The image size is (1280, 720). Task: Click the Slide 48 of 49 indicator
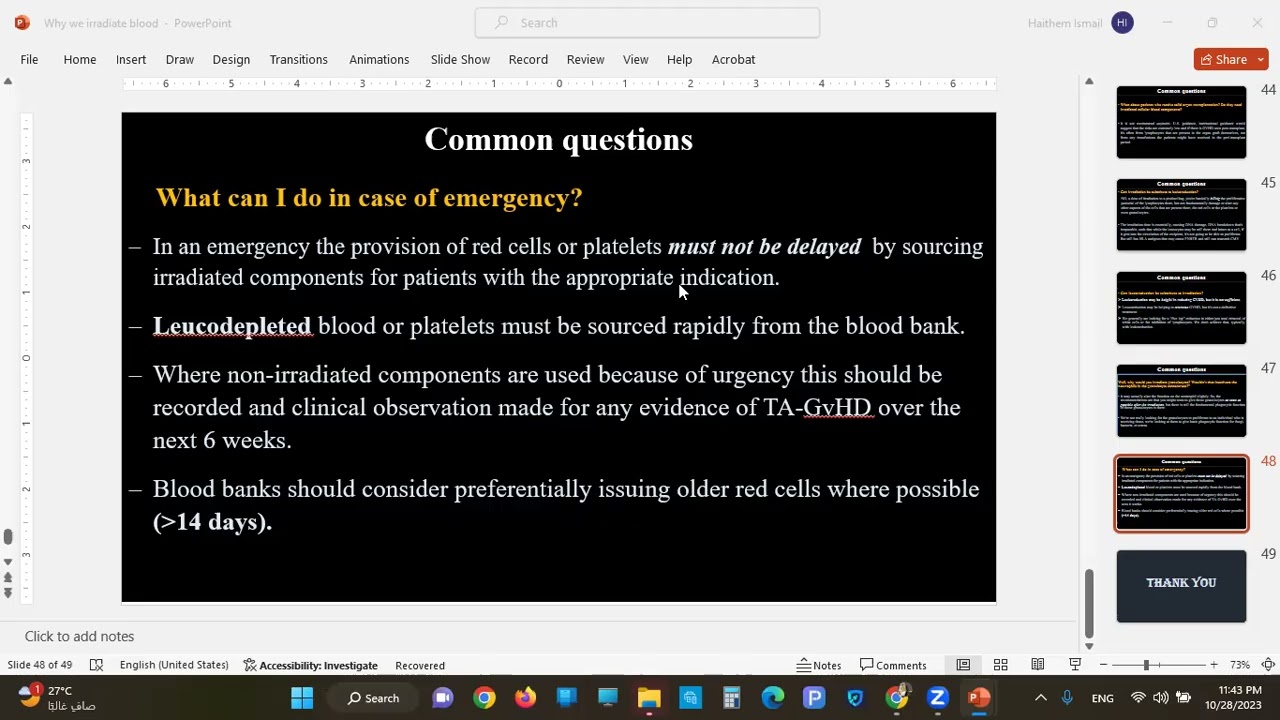tap(40, 665)
